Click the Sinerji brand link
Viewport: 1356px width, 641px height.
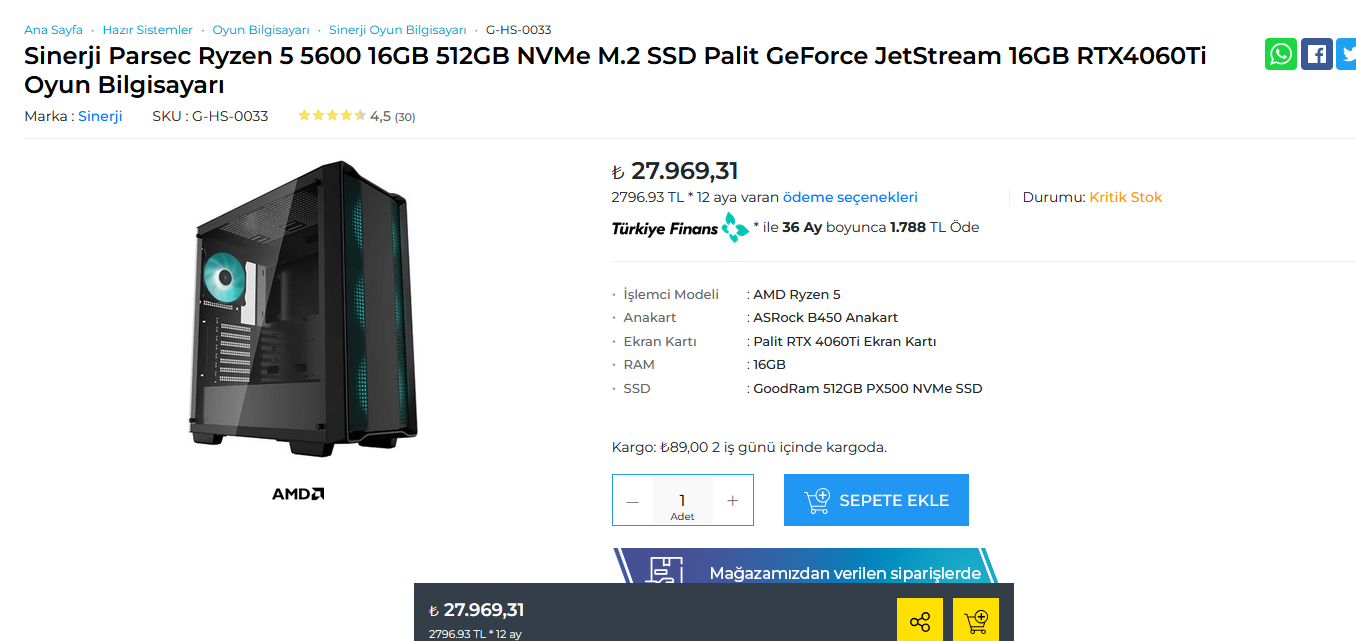tap(100, 116)
